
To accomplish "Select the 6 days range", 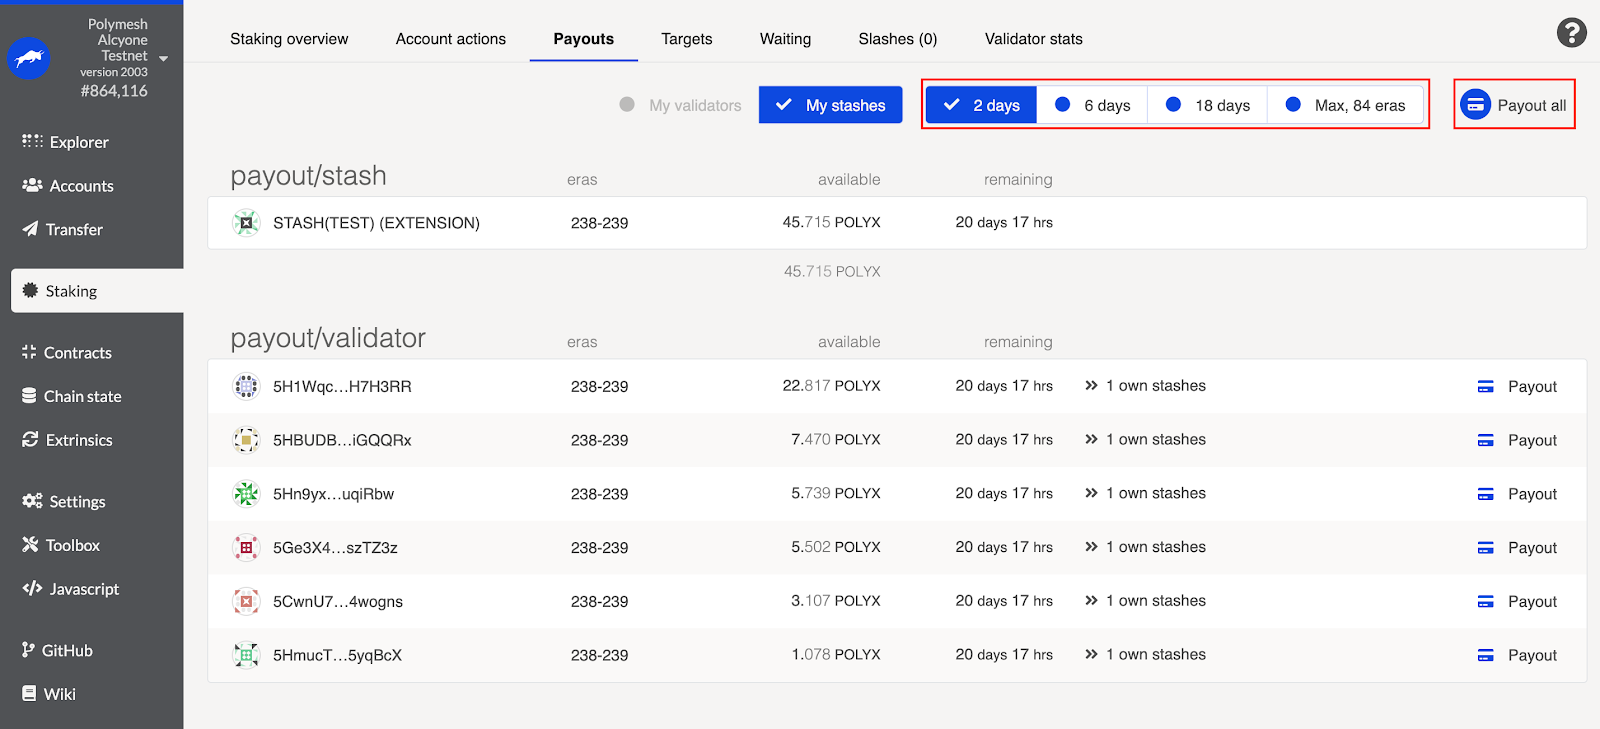I will [1092, 105].
